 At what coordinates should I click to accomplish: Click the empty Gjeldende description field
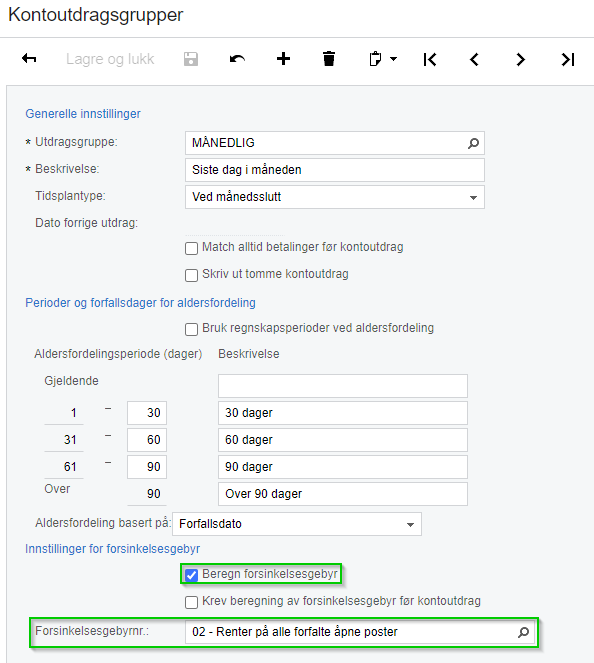click(x=343, y=386)
